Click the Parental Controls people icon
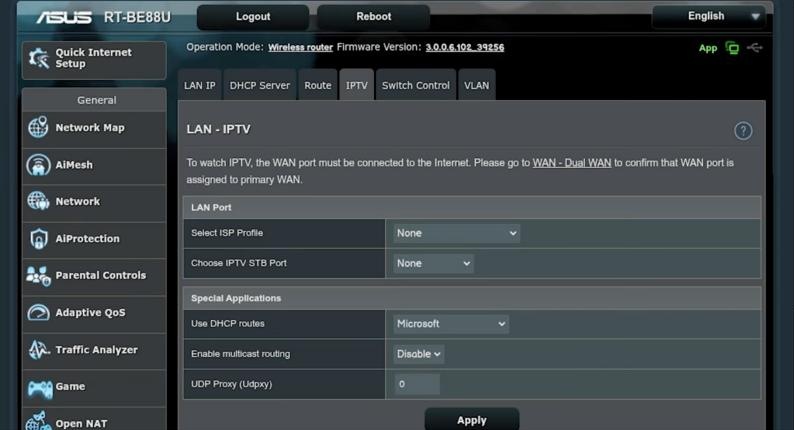 click(38, 276)
